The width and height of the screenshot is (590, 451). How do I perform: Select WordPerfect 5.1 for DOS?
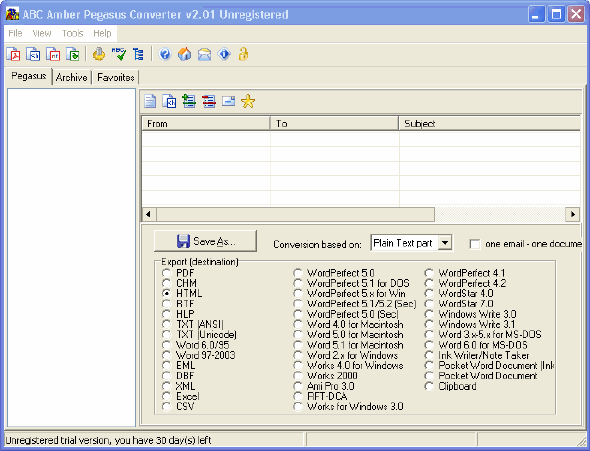[298, 283]
